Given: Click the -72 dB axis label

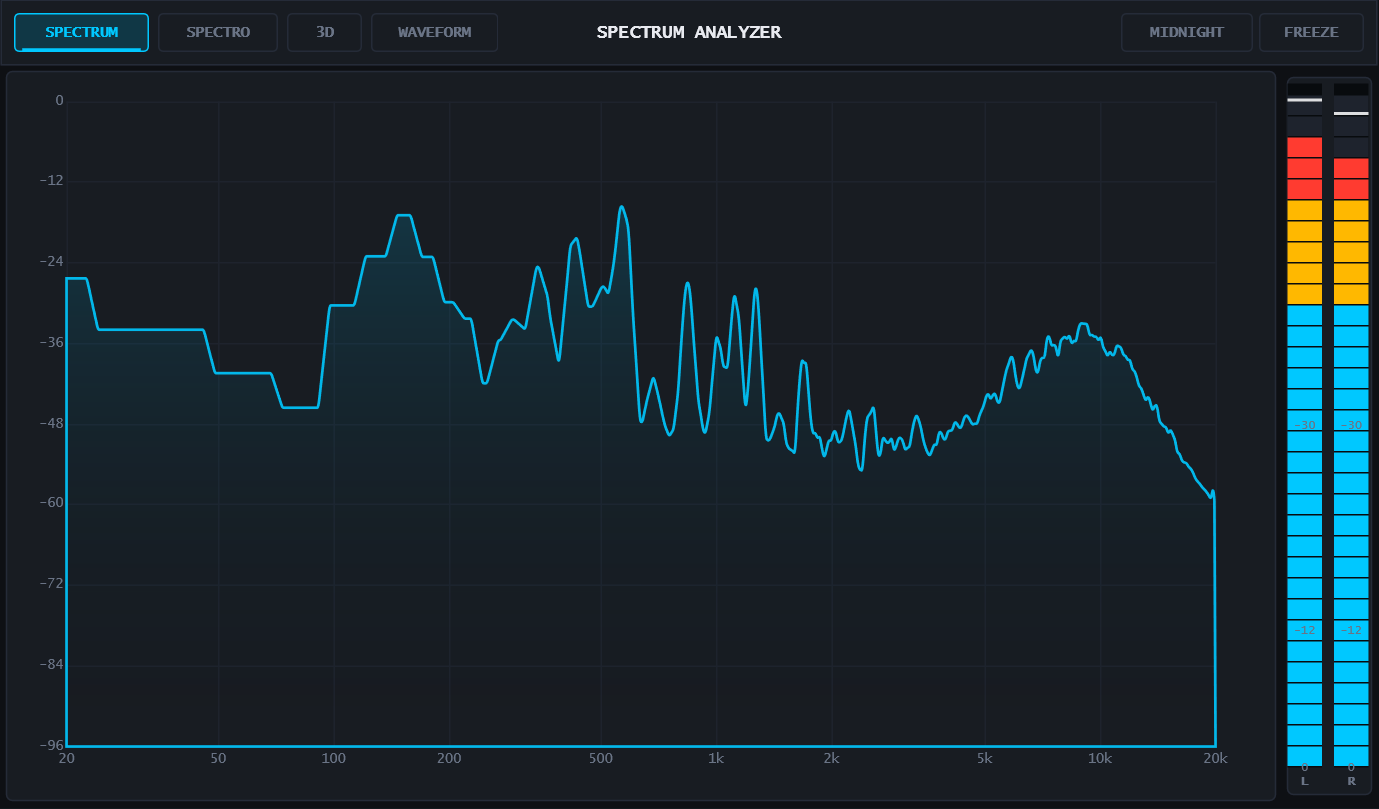Looking at the screenshot, I should pyautogui.click(x=50, y=584).
